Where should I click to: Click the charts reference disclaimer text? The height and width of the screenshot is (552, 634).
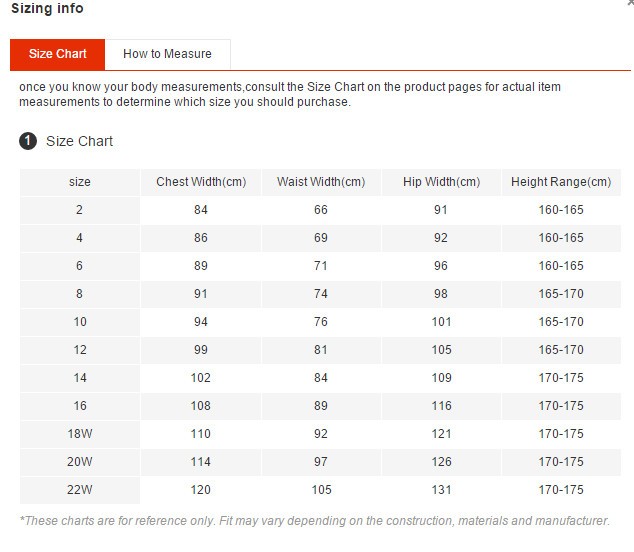pyautogui.click(x=314, y=521)
